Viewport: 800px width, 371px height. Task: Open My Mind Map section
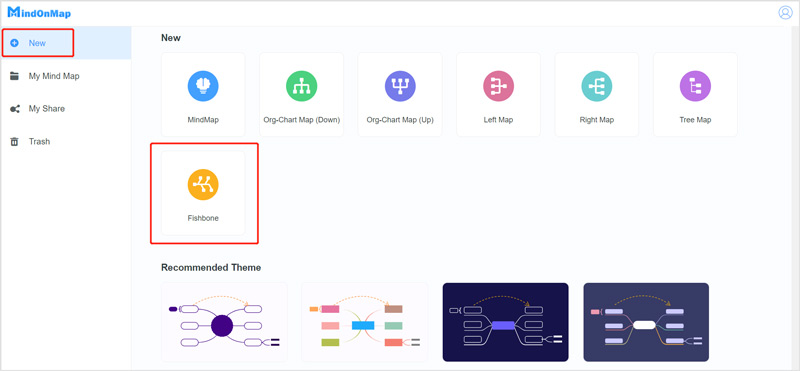[x=65, y=77]
